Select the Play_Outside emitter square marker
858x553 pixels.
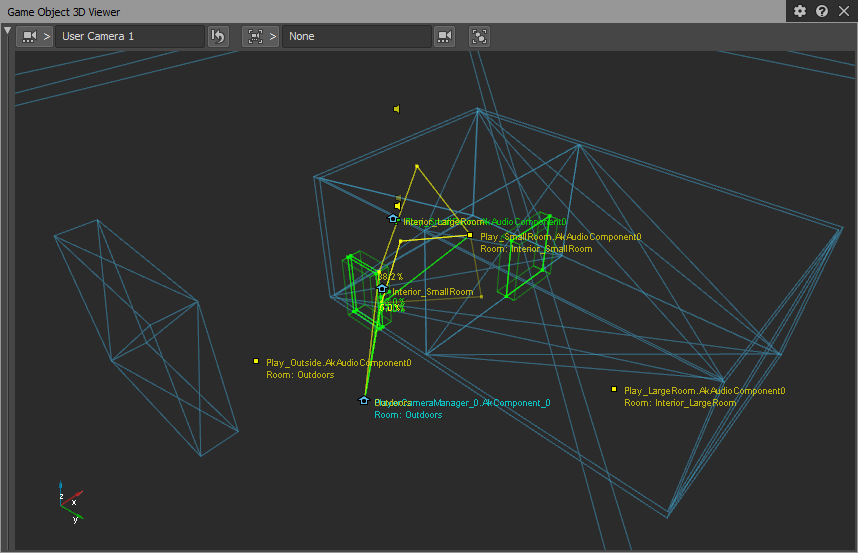click(x=256, y=361)
